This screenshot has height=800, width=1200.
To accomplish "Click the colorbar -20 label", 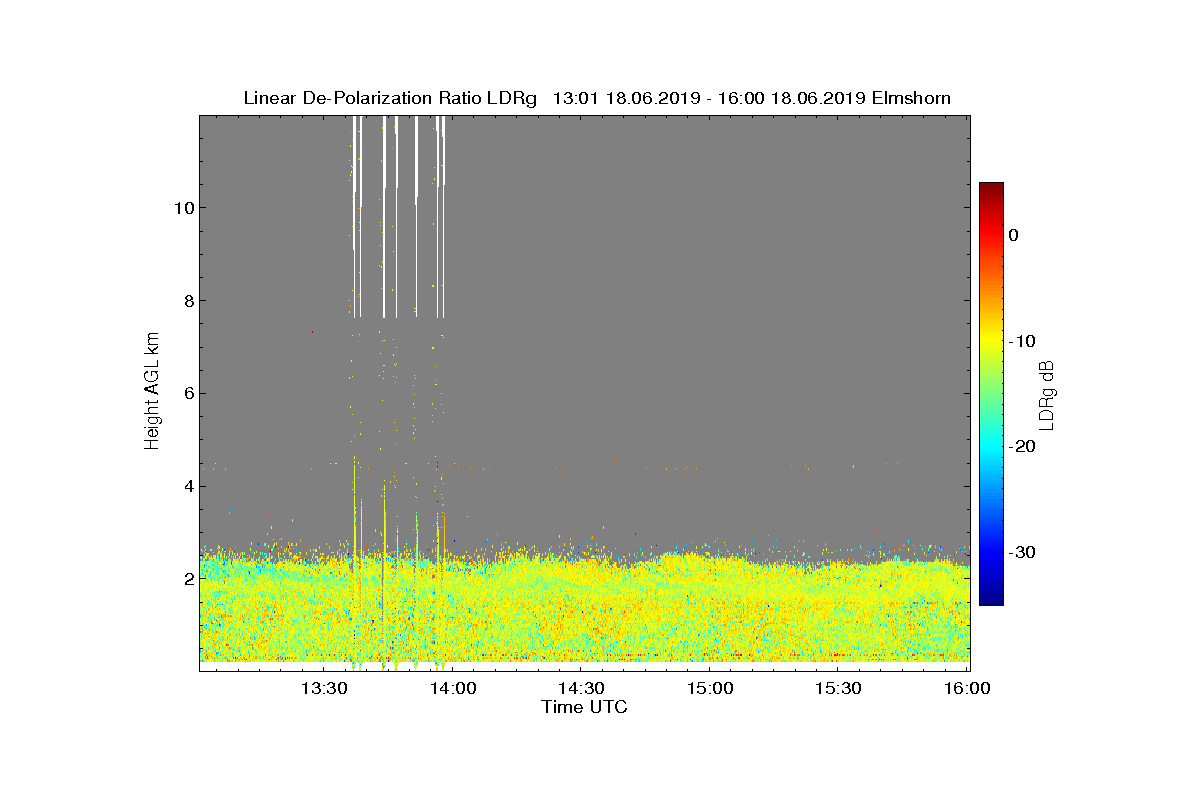I will 1022,447.
